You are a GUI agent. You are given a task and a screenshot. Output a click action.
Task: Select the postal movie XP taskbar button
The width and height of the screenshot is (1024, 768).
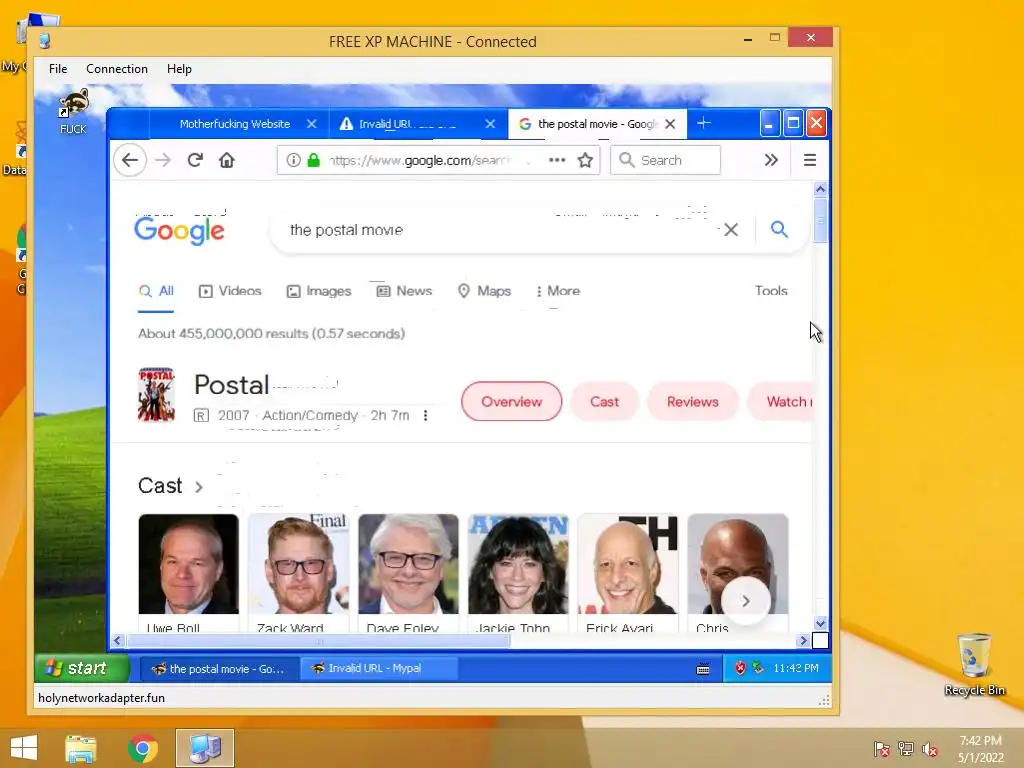coord(217,669)
